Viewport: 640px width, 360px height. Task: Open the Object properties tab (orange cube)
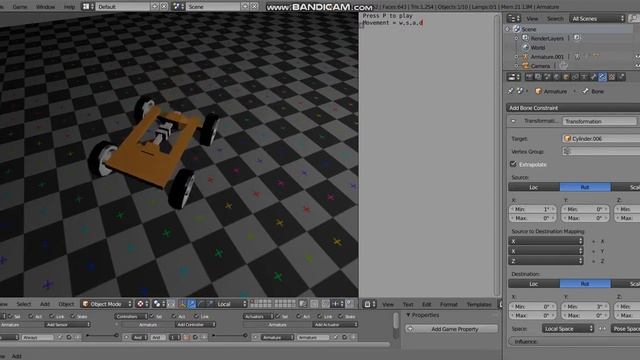(x=566, y=77)
